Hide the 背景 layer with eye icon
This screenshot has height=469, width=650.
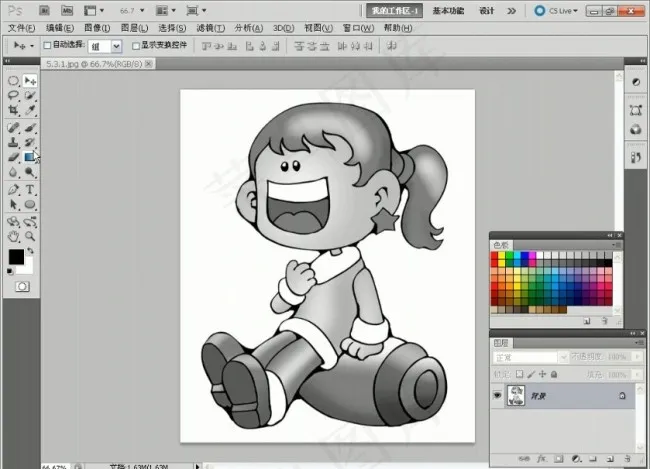click(x=497, y=396)
